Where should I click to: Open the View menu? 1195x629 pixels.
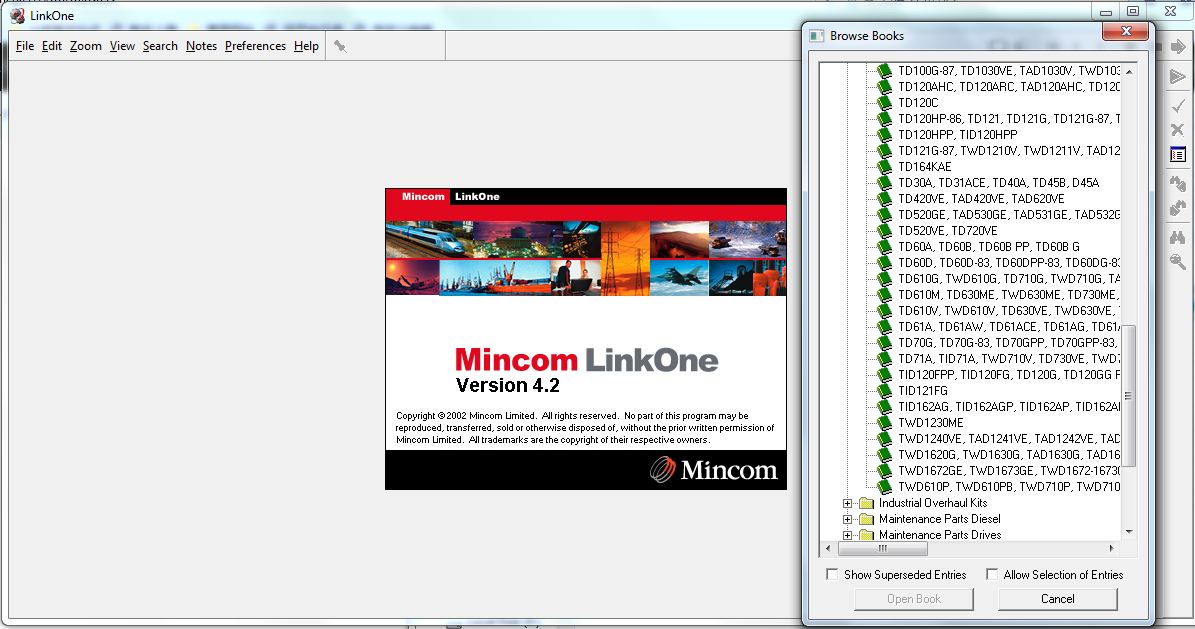[122, 46]
